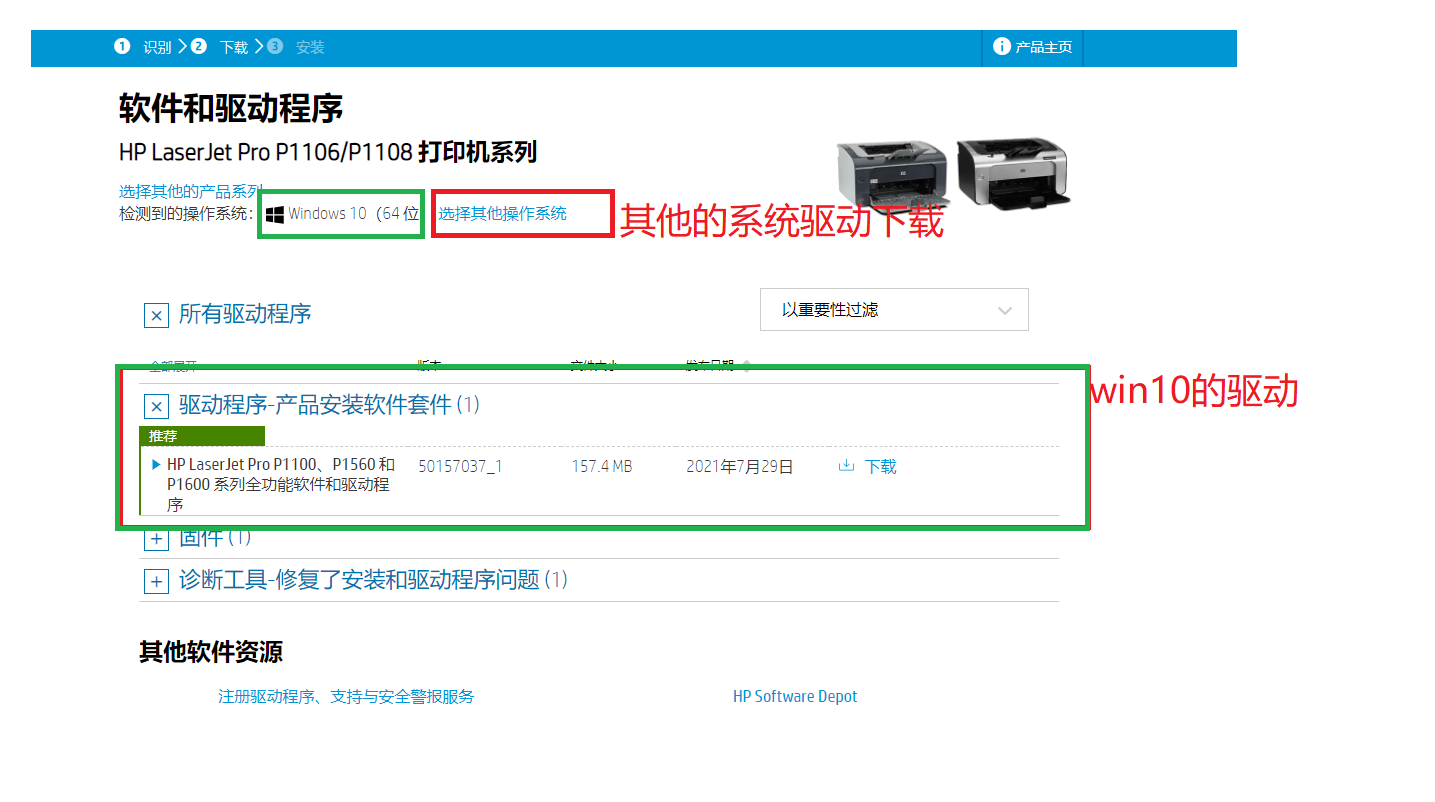1435x802 pixels.
Task: Collapse 驱动程序-产品安装软件套件 section
Action: (x=156, y=406)
